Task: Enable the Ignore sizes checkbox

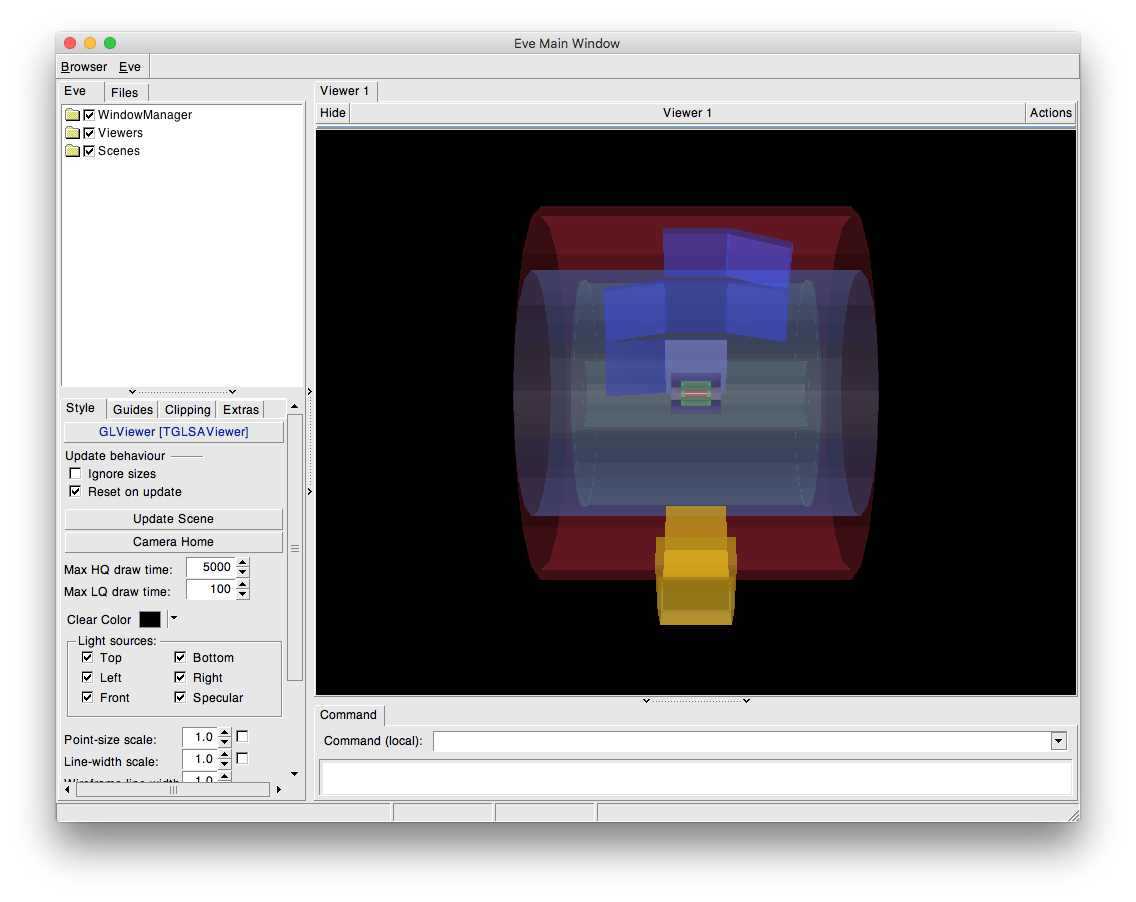Action: (x=75, y=474)
